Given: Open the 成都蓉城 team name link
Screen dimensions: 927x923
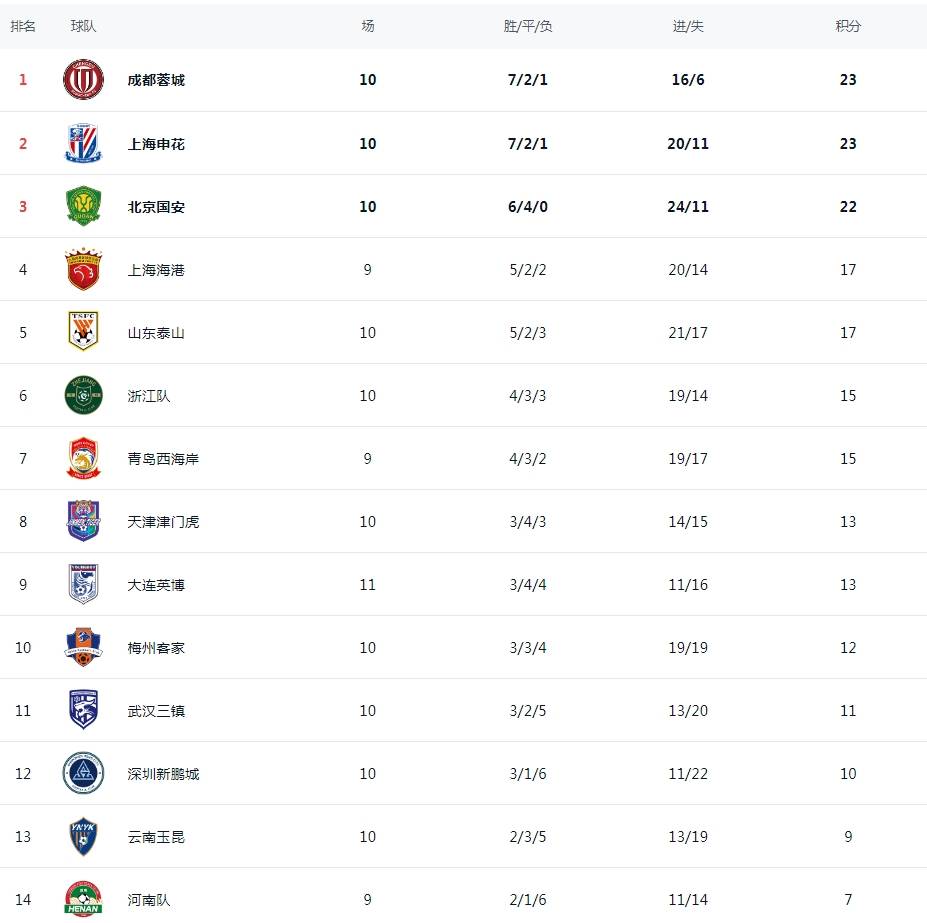Looking at the screenshot, I should [156, 80].
